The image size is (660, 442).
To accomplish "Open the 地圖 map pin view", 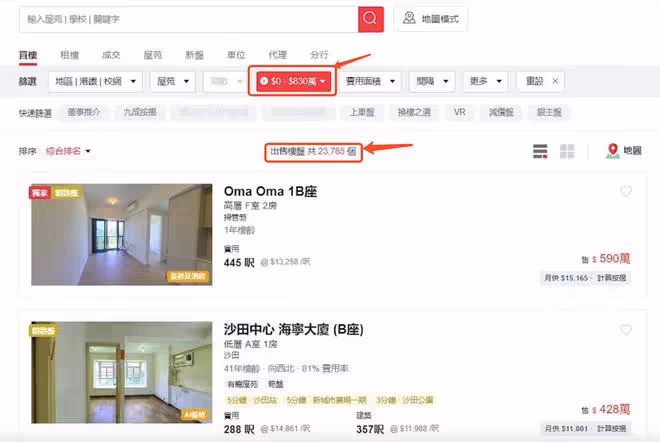I will click(623, 151).
